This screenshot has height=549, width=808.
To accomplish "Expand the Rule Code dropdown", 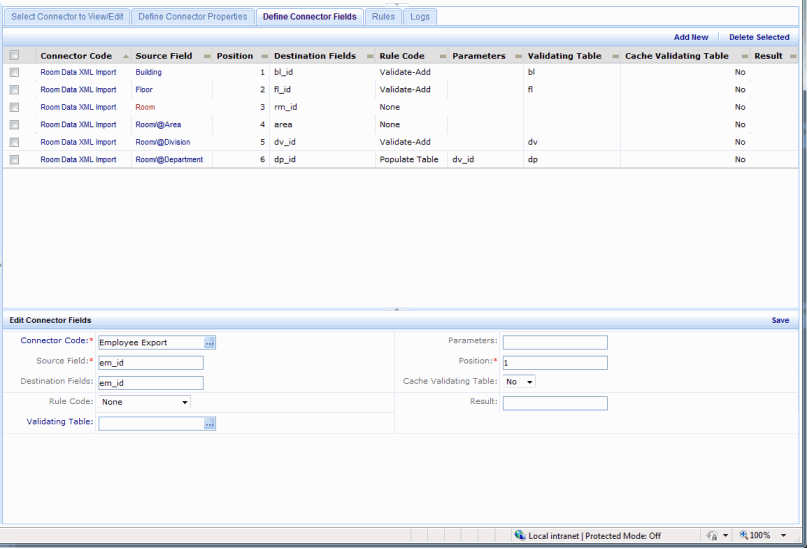I will coord(144,402).
